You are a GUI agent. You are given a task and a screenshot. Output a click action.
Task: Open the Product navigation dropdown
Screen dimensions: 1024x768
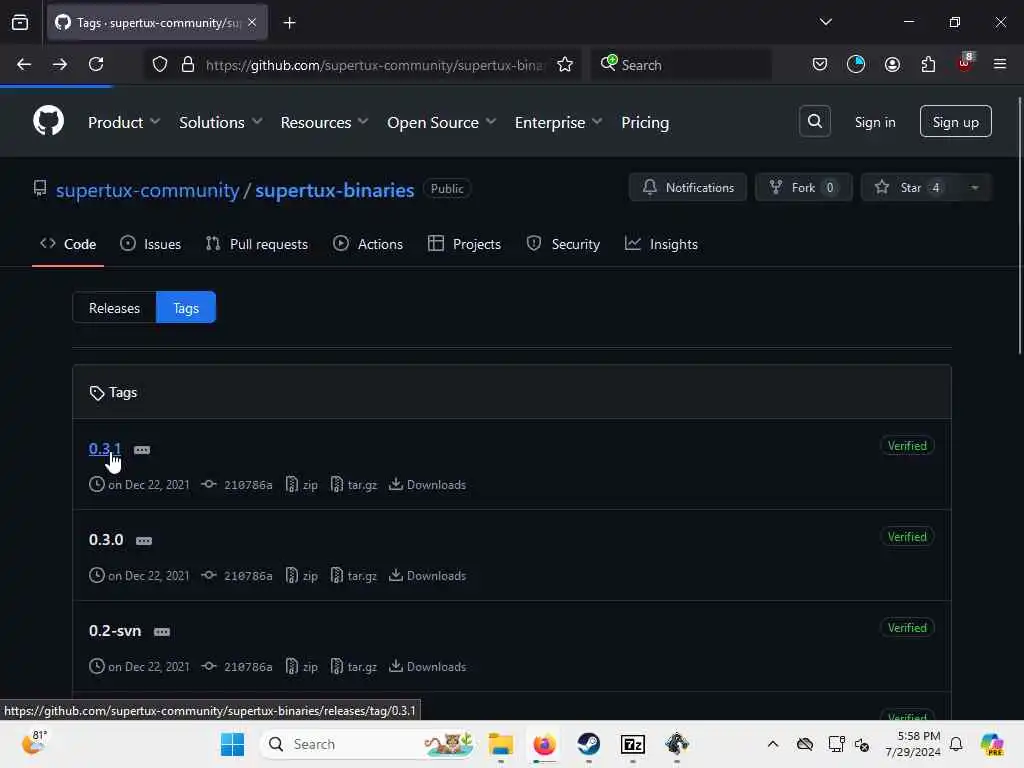click(x=124, y=122)
